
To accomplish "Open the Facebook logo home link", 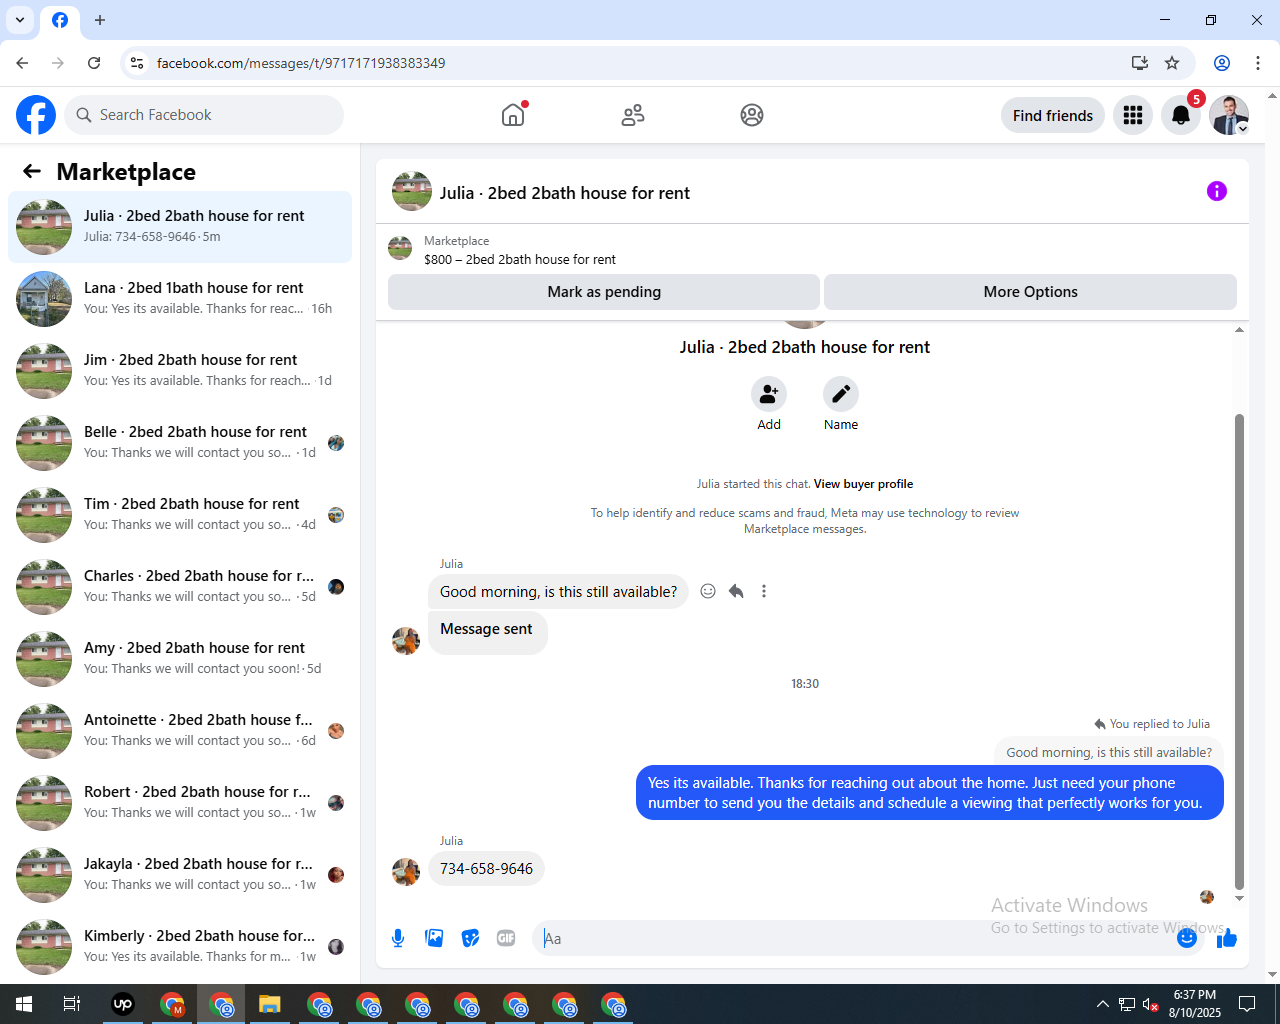I will click(36, 115).
